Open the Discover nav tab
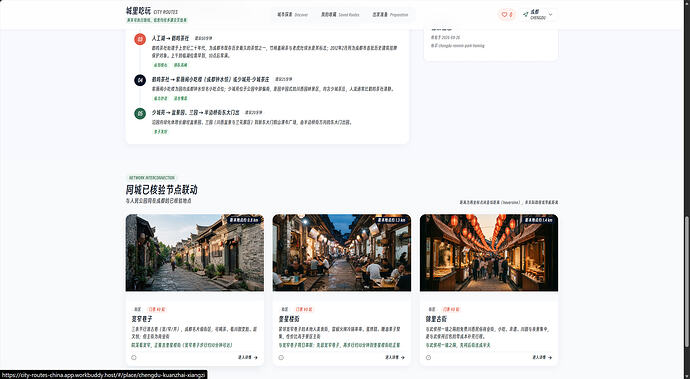 (292, 15)
